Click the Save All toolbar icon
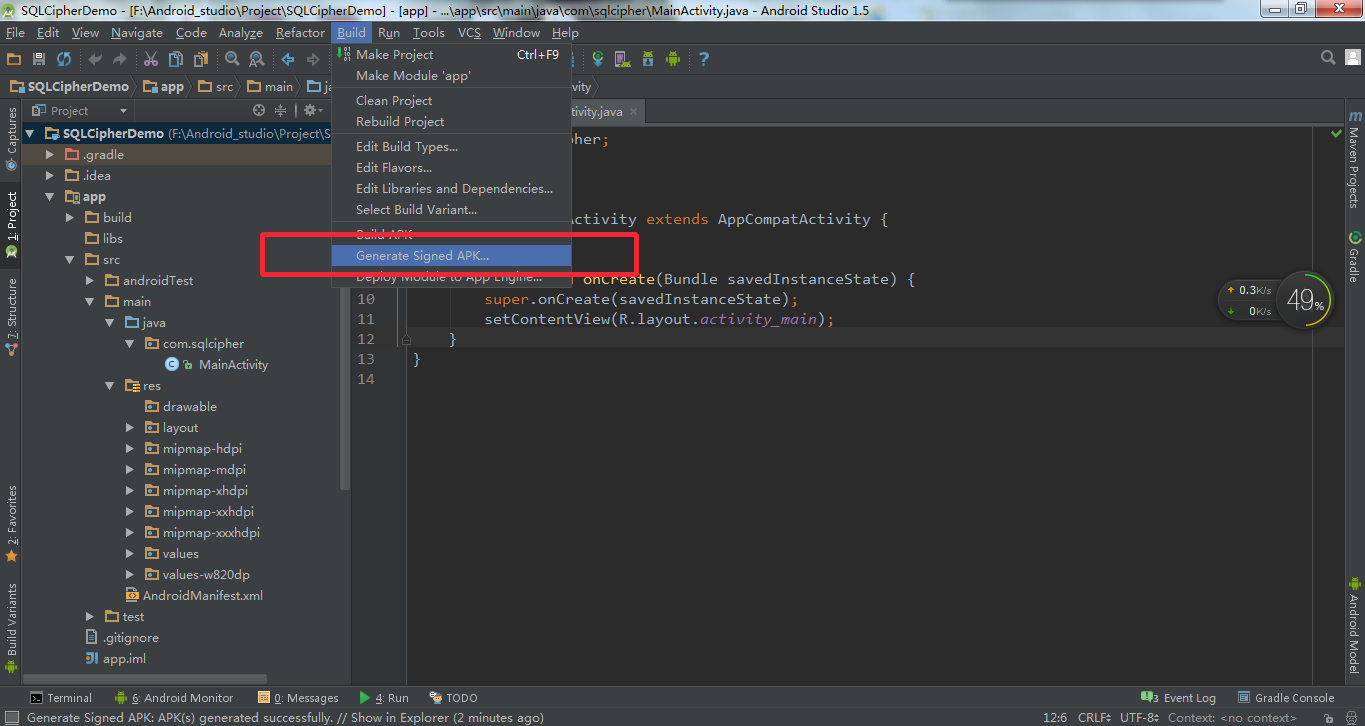This screenshot has height=726, width=1365. pyautogui.click(x=39, y=59)
